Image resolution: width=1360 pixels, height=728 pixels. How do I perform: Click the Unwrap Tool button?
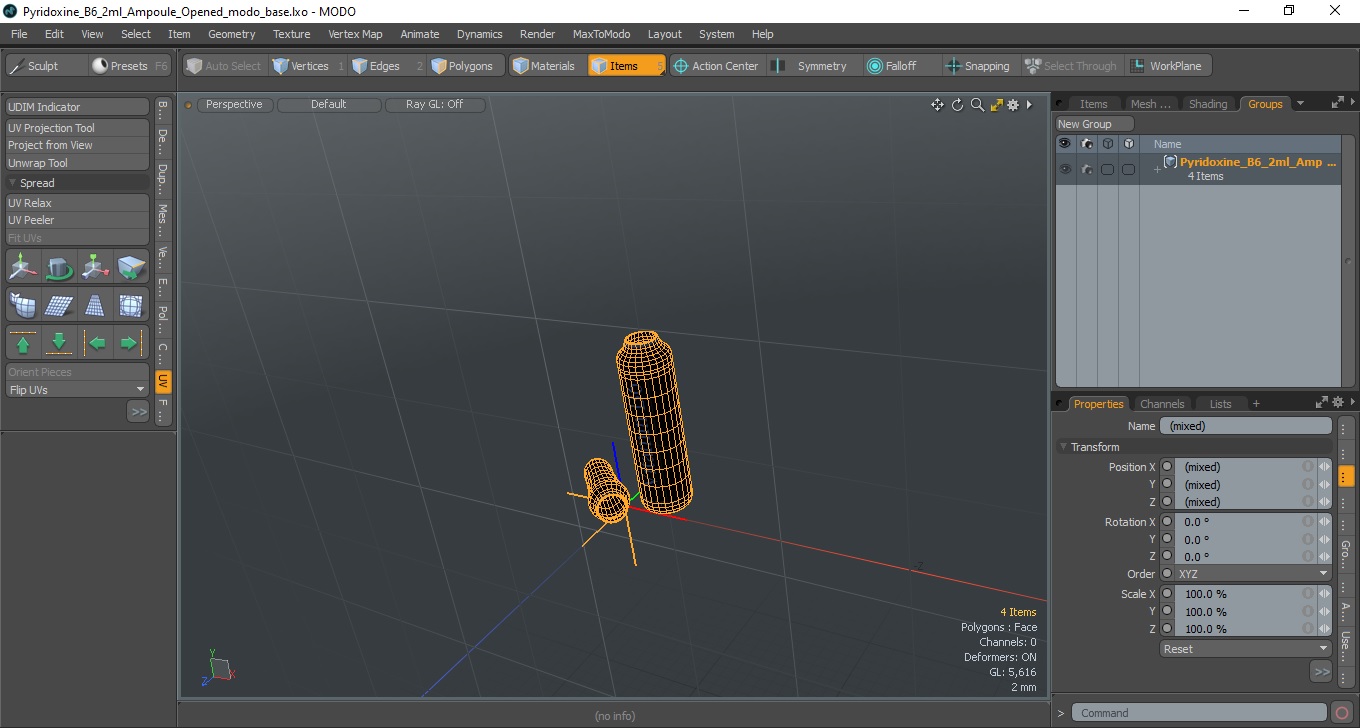77,163
